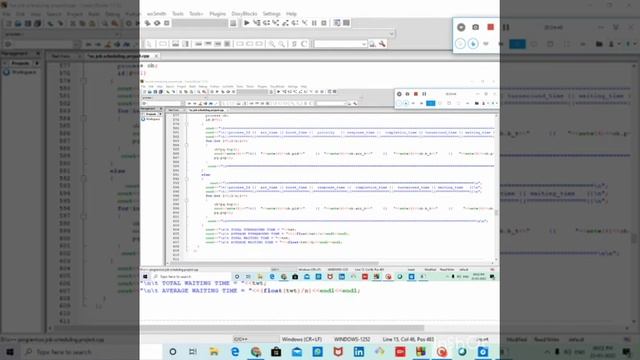This screenshot has height=360, width=640.
Task: Expand the small dropdown arrow in recorder widget
Action: pyautogui.click(x=486, y=43)
